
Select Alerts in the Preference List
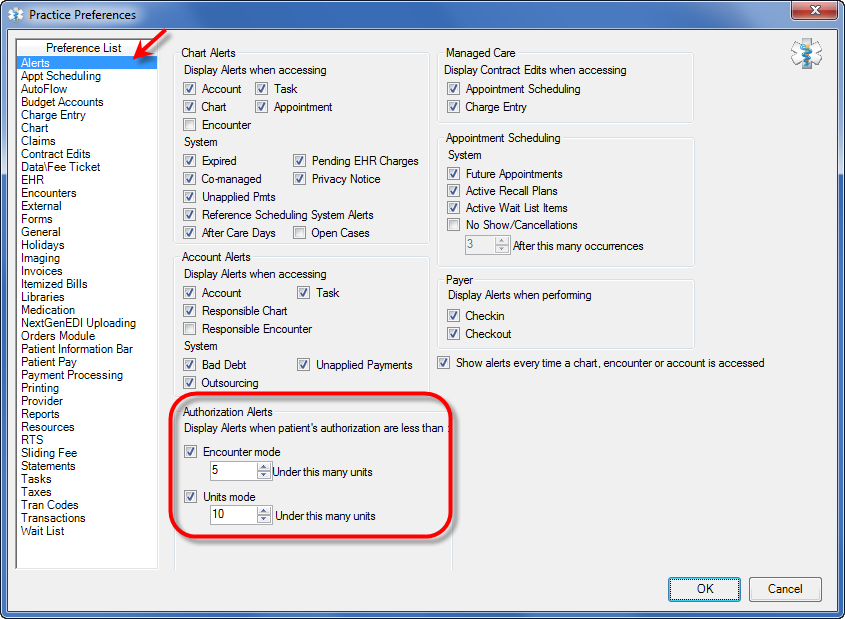87,63
